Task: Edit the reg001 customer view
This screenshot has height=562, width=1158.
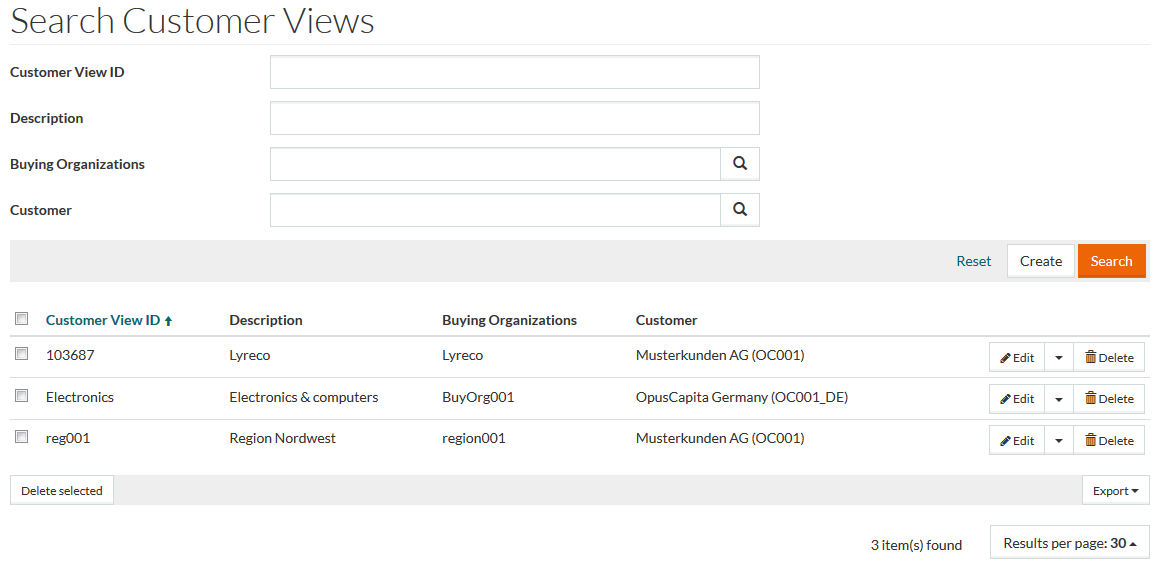Action: [x=1017, y=440]
